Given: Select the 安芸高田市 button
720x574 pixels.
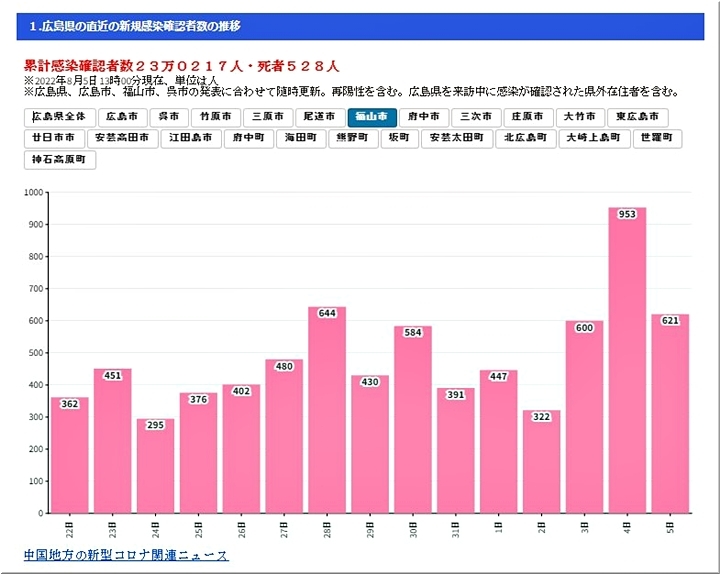Looking at the screenshot, I should [122, 138].
